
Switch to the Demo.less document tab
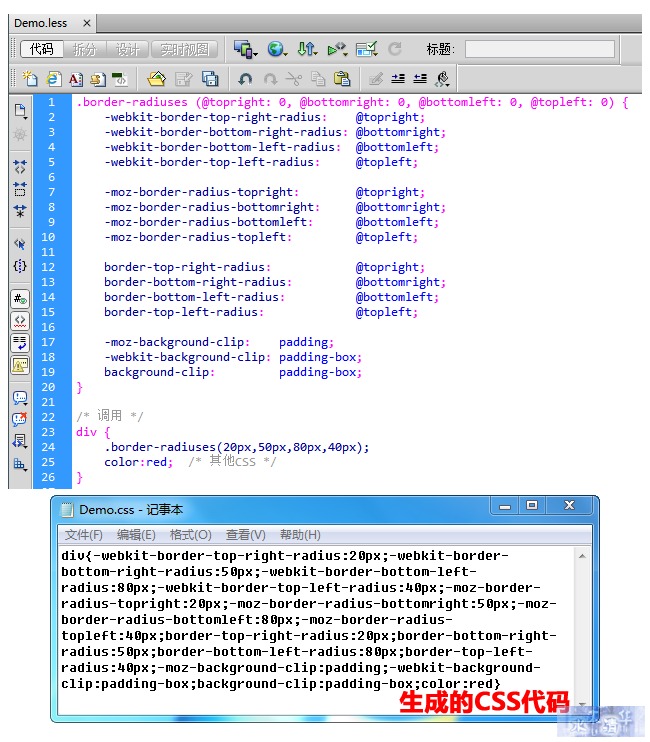pyautogui.click(x=41, y=23)
